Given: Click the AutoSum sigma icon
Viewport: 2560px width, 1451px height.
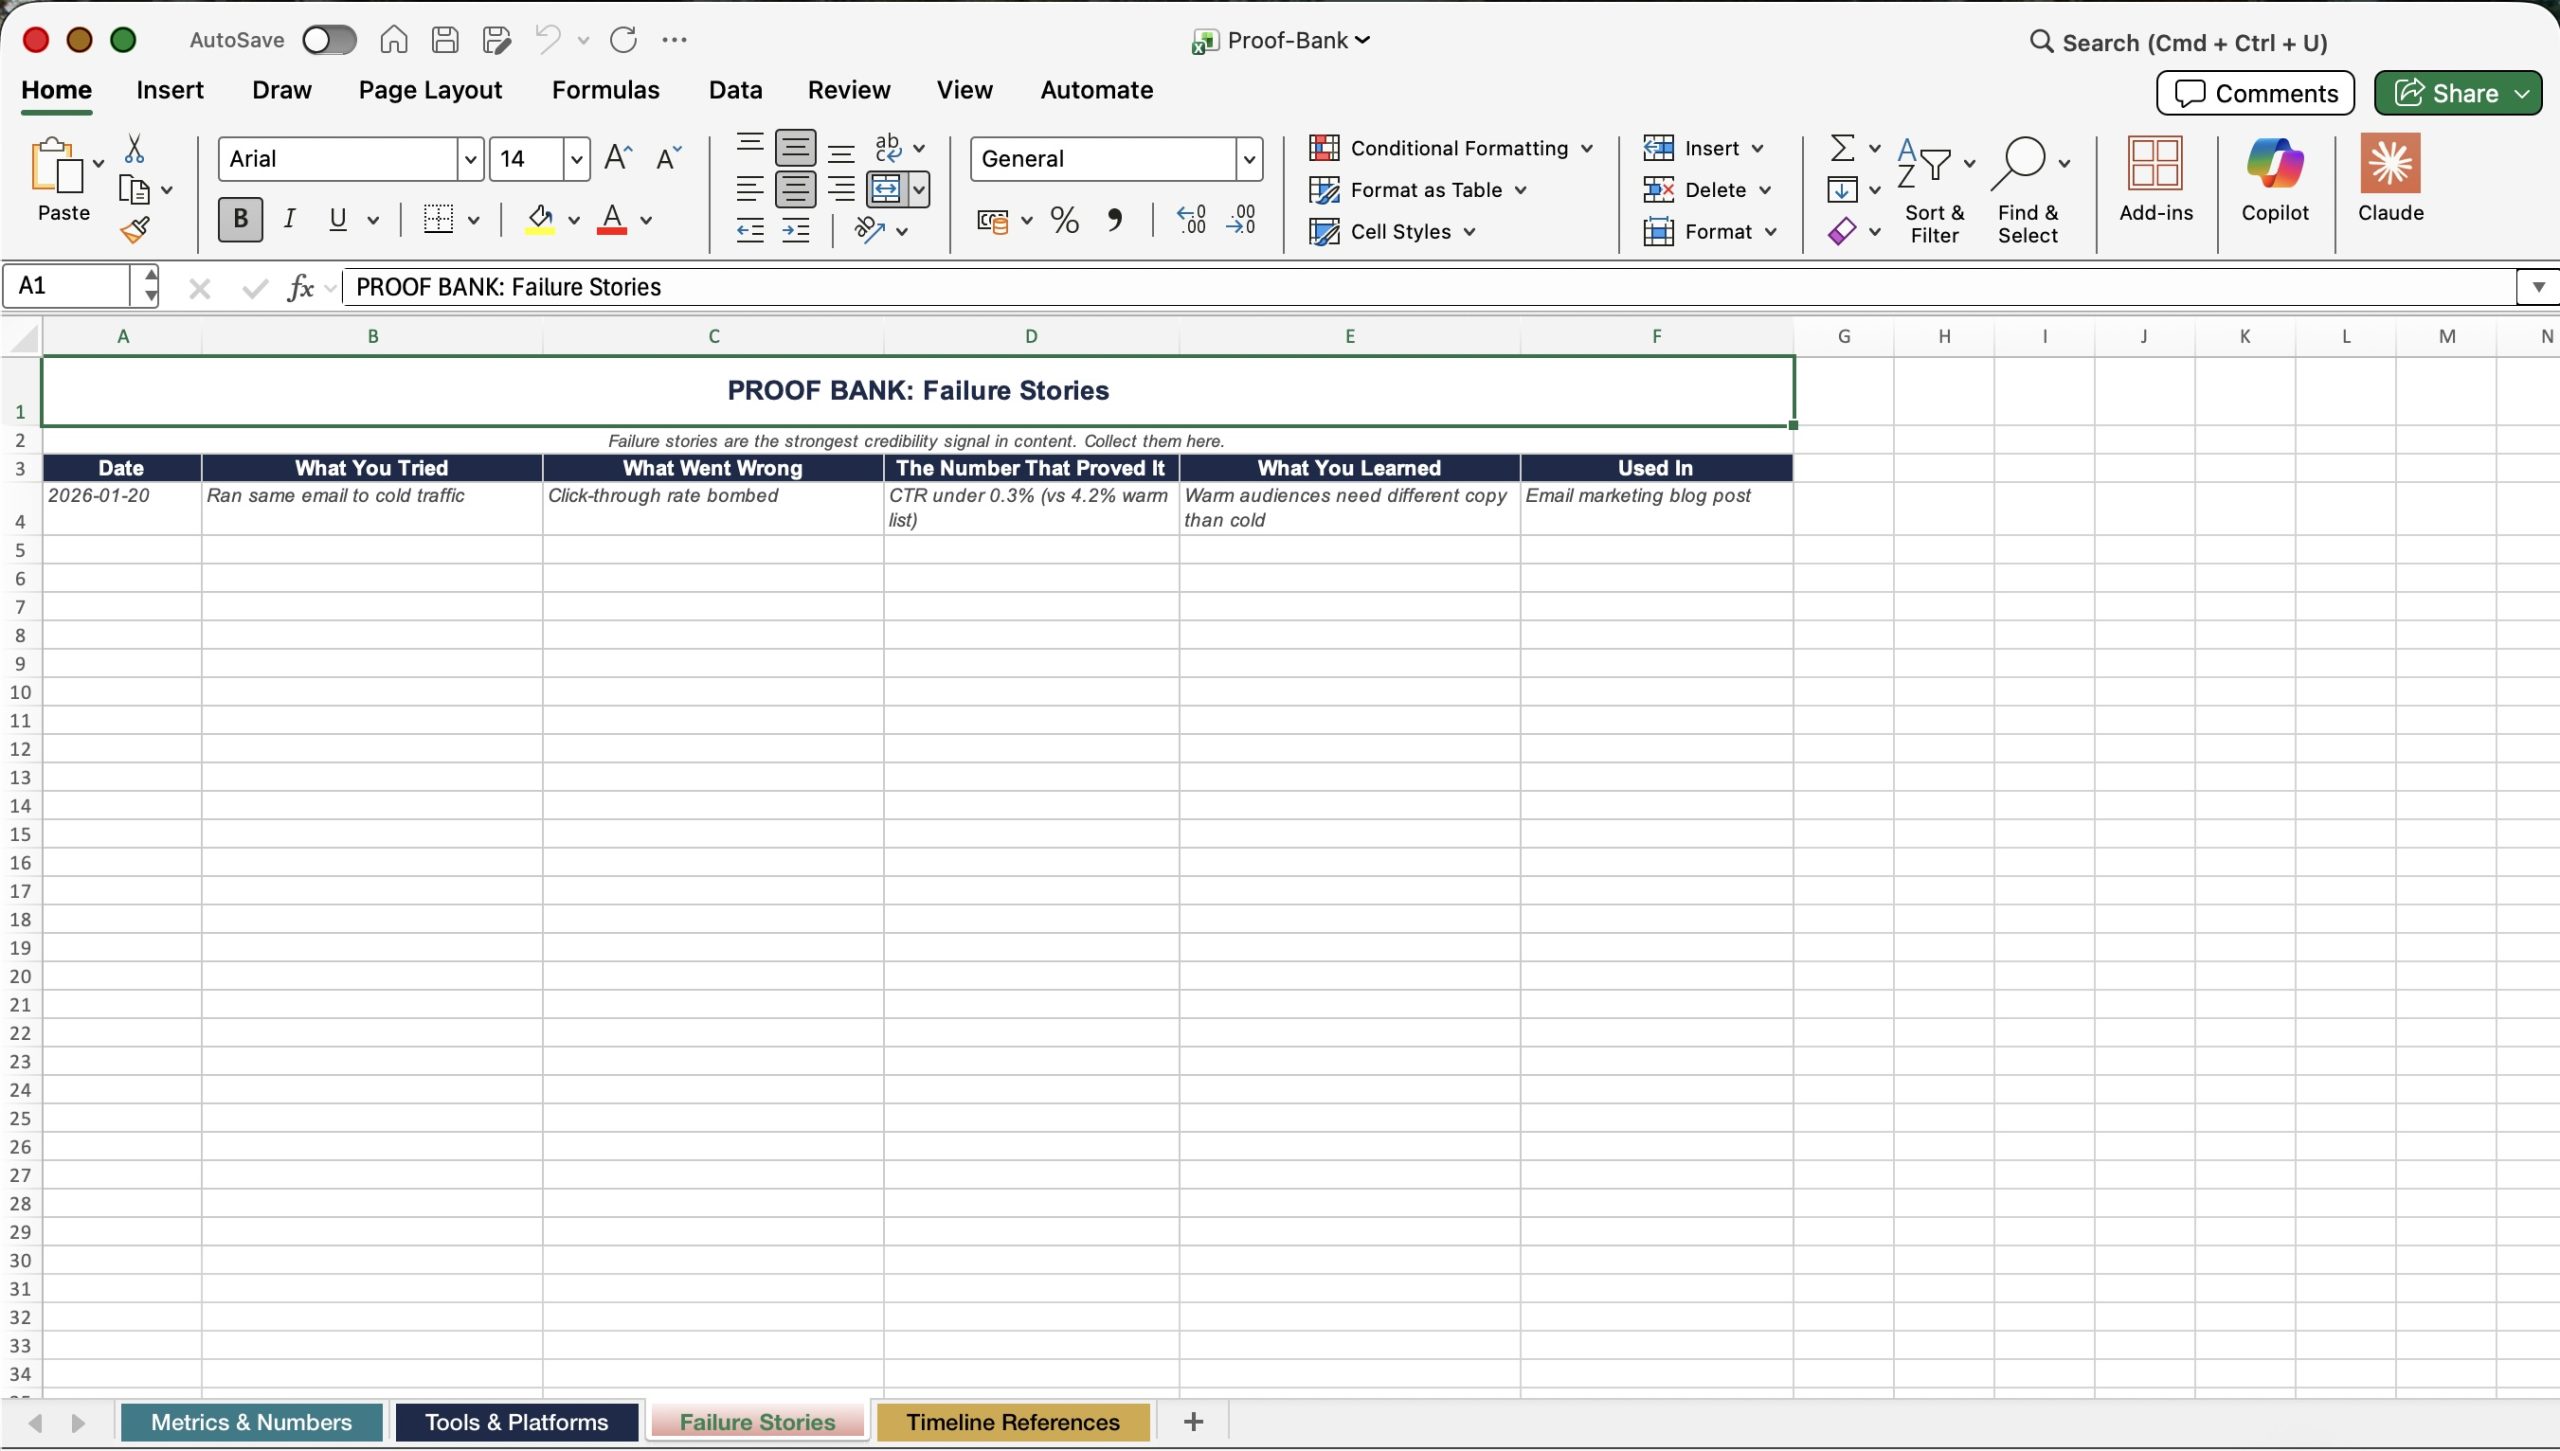Looking at the screenshot, I should coord(1842,148).
